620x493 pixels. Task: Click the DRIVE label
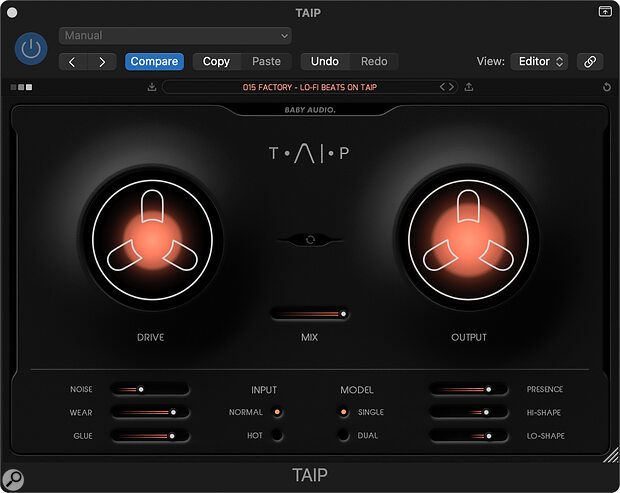pyautogui.click(x=151, y=337)
